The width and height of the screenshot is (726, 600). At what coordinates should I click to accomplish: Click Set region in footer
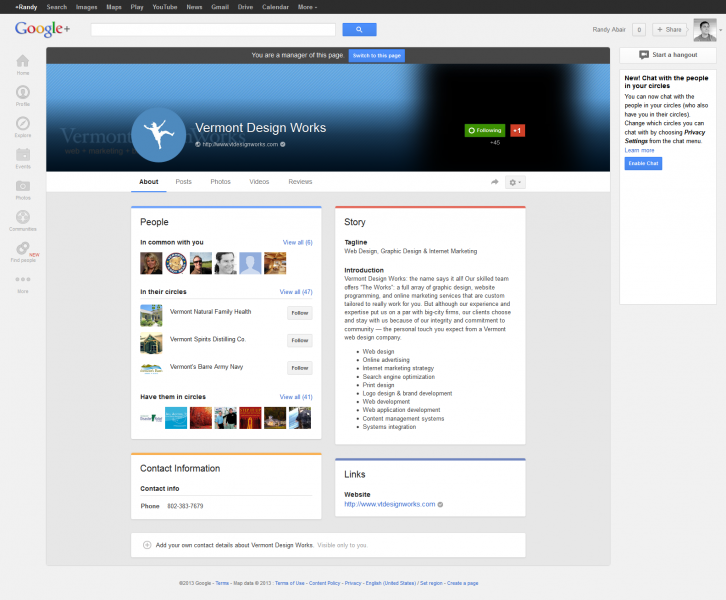click(431, 583)
